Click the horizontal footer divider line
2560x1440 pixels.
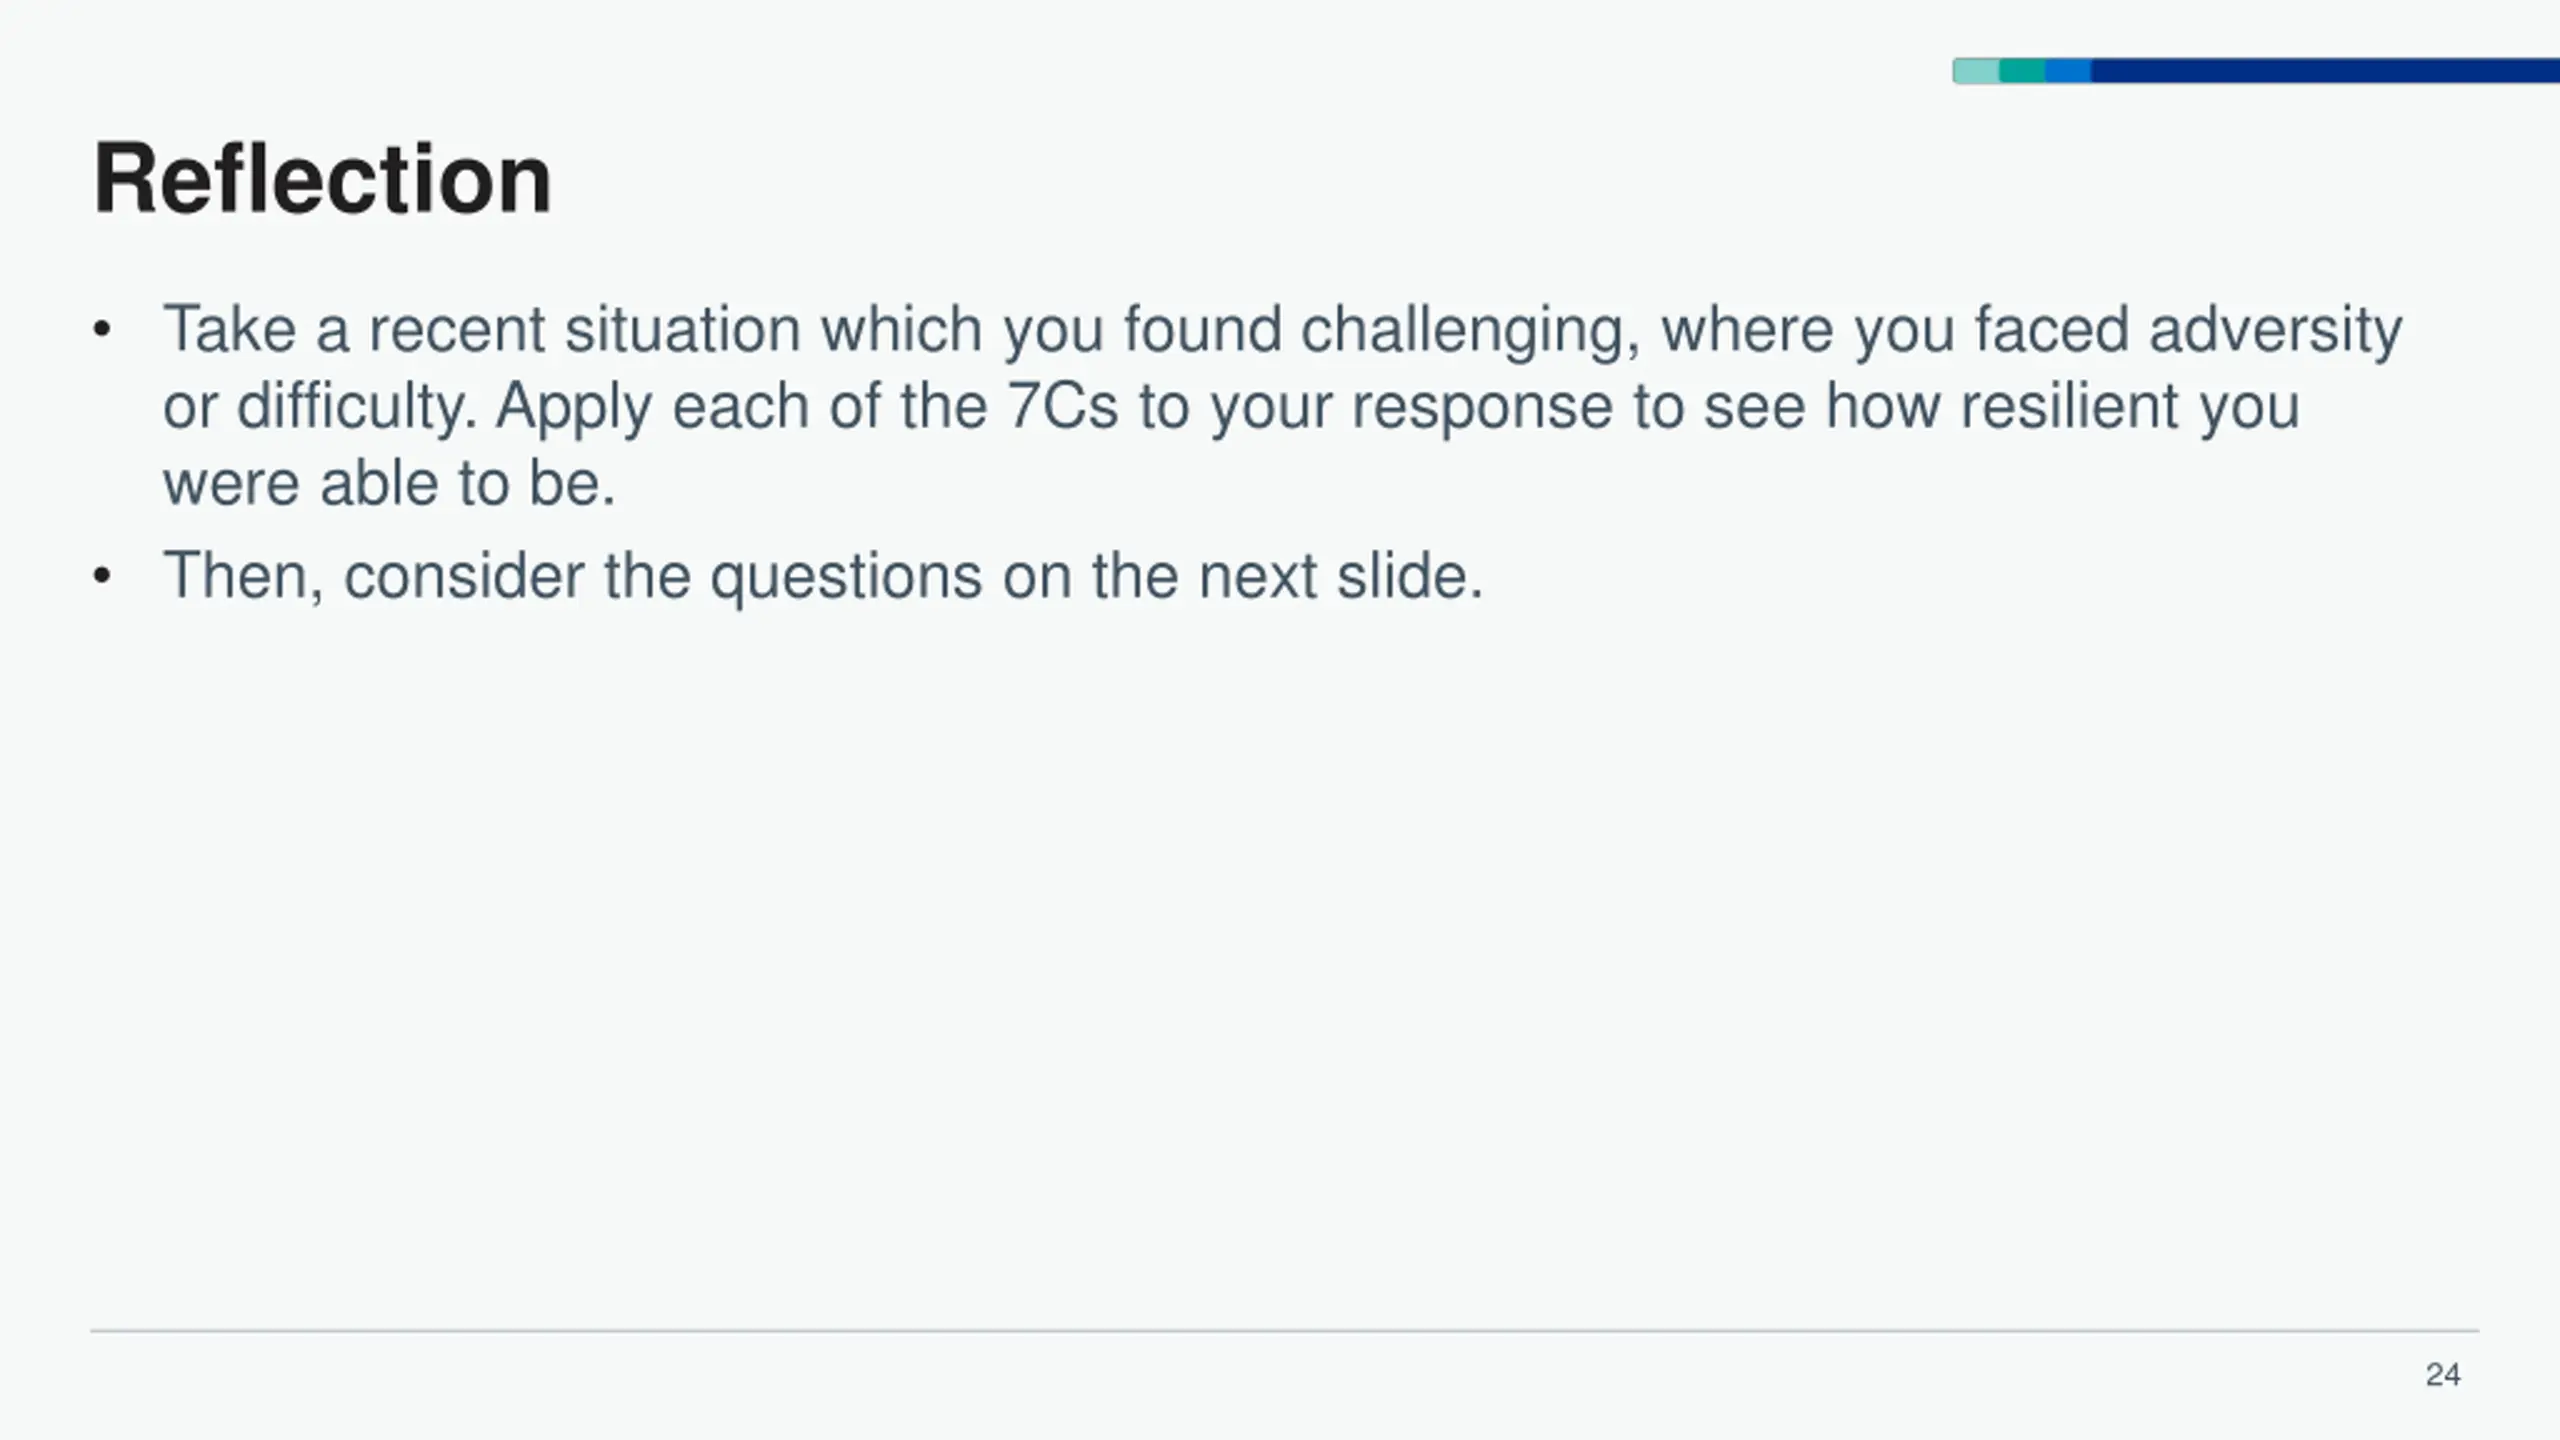coord(1284,1331)
